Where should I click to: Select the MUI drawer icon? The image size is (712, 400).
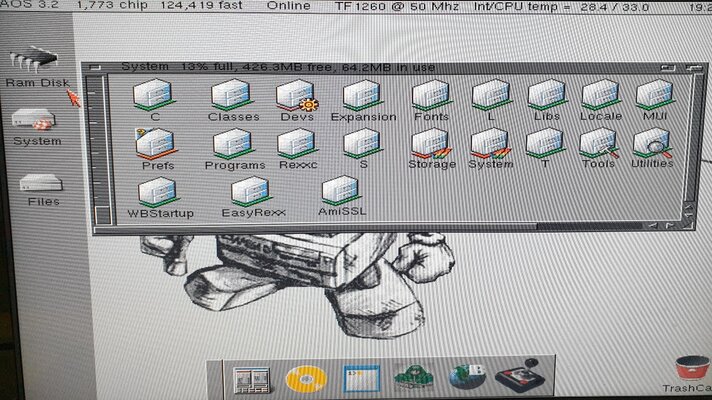coord(654,96)
